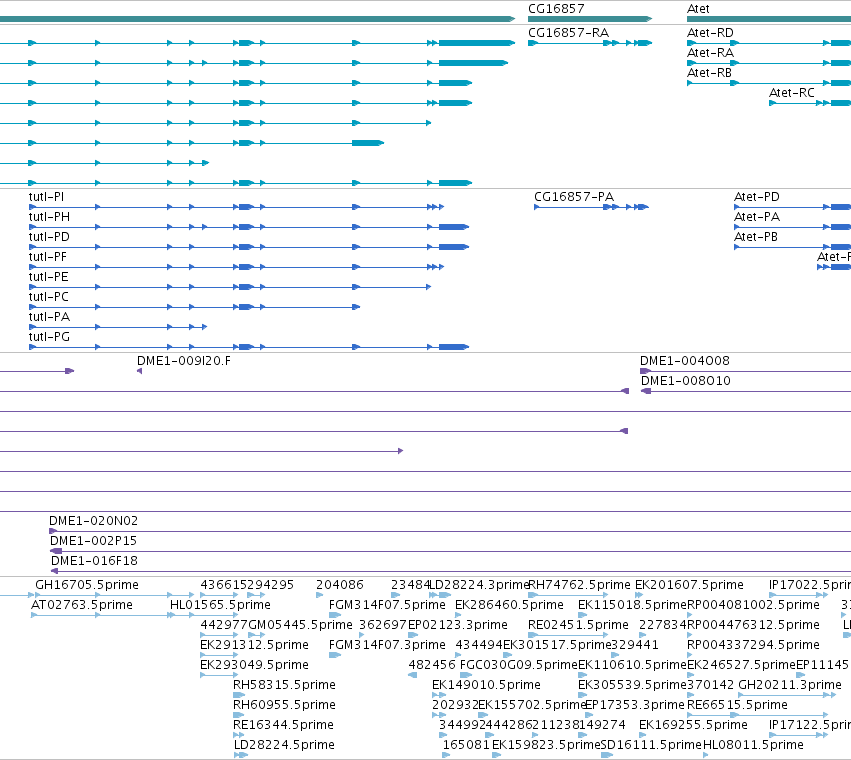
Task: Open EST EK291312.5prime
Action: tap(255, 645)
